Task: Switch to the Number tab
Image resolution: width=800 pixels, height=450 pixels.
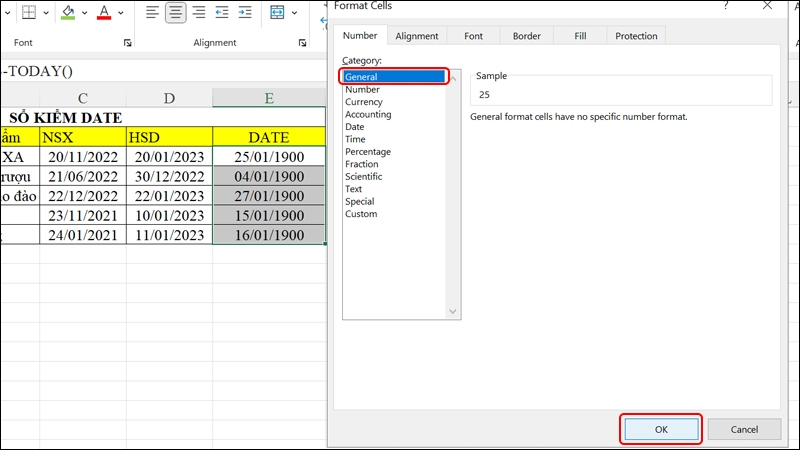Action: coord(360,36)
